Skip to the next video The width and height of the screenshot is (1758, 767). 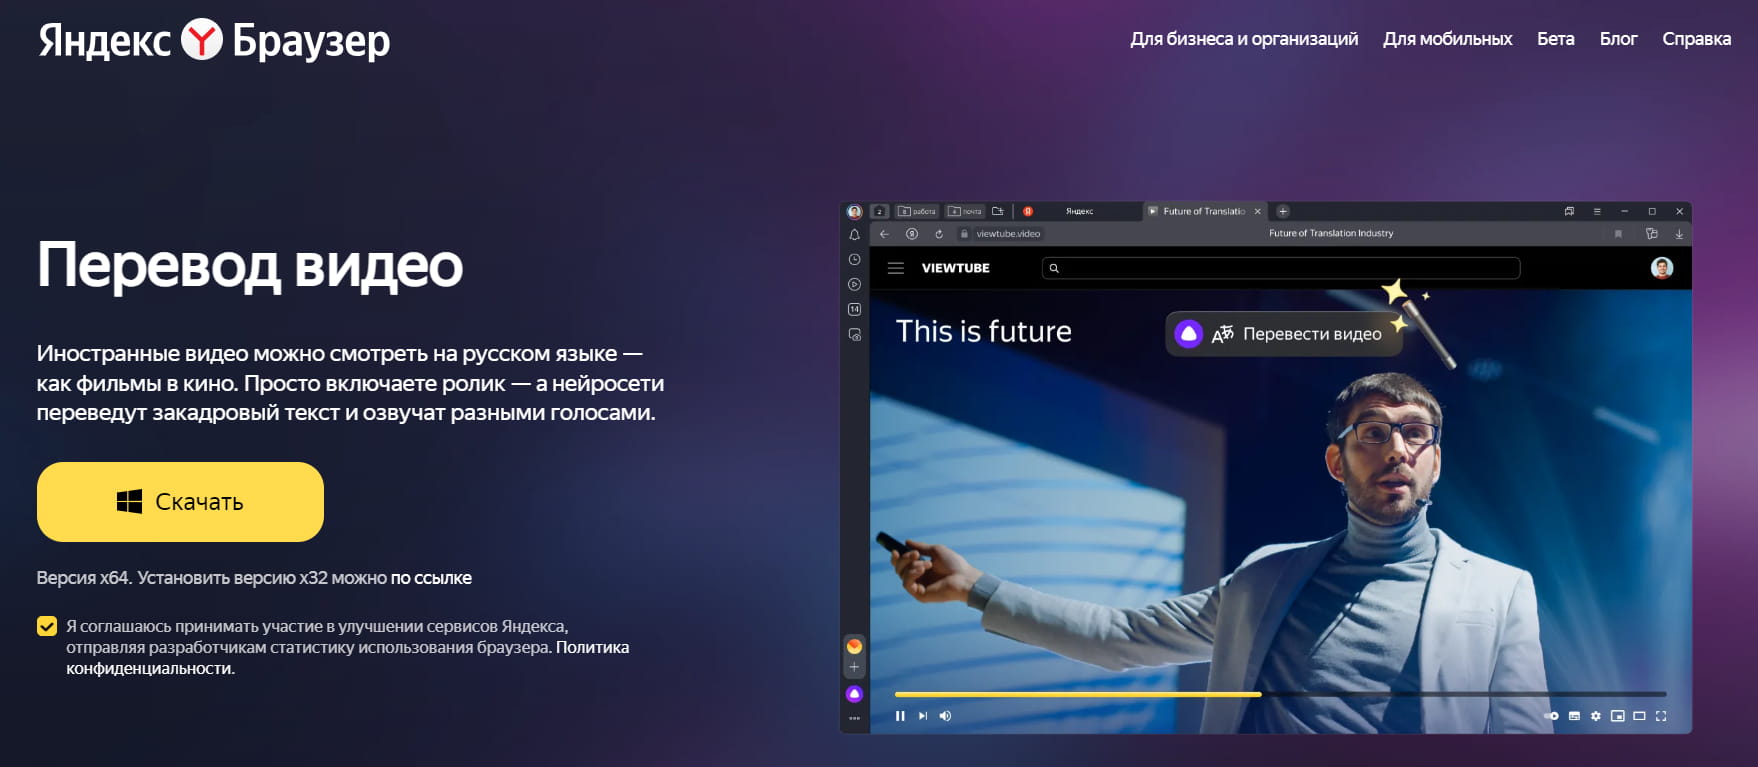point(923,716)
